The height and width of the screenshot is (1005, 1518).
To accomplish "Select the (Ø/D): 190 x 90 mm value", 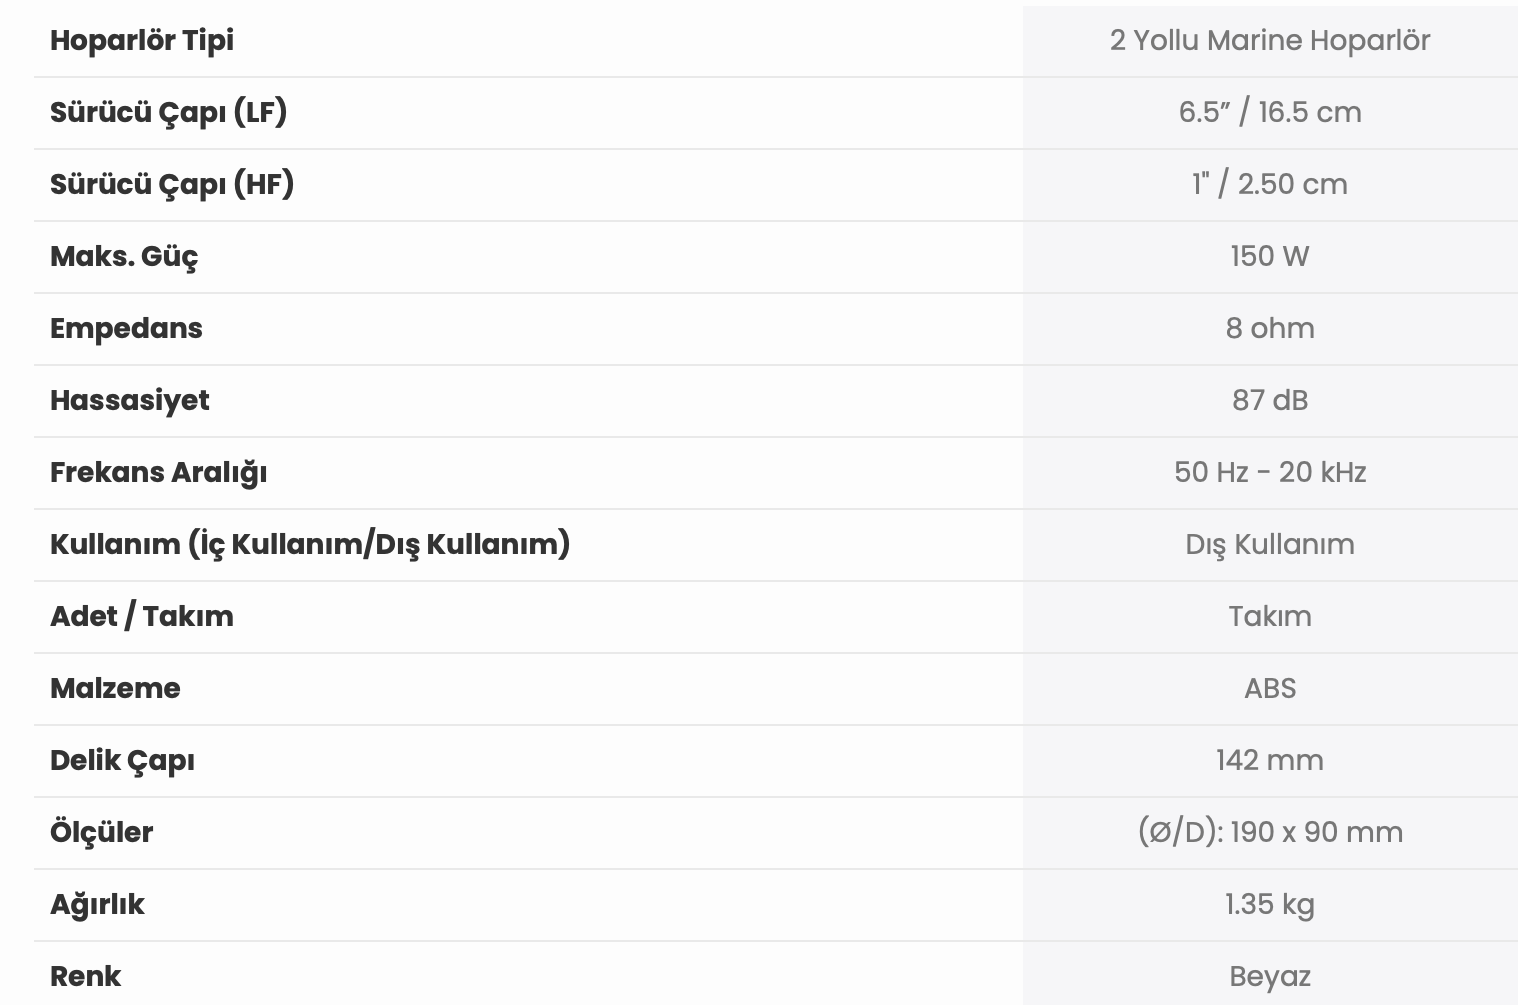I will tap(1270, 832).
